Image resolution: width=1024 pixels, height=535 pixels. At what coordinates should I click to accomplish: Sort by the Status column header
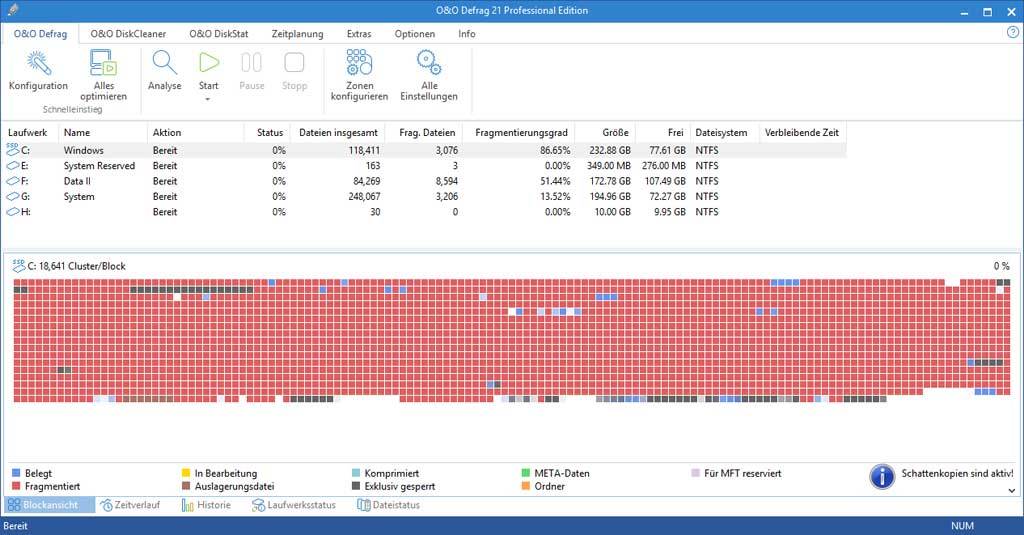266,133
